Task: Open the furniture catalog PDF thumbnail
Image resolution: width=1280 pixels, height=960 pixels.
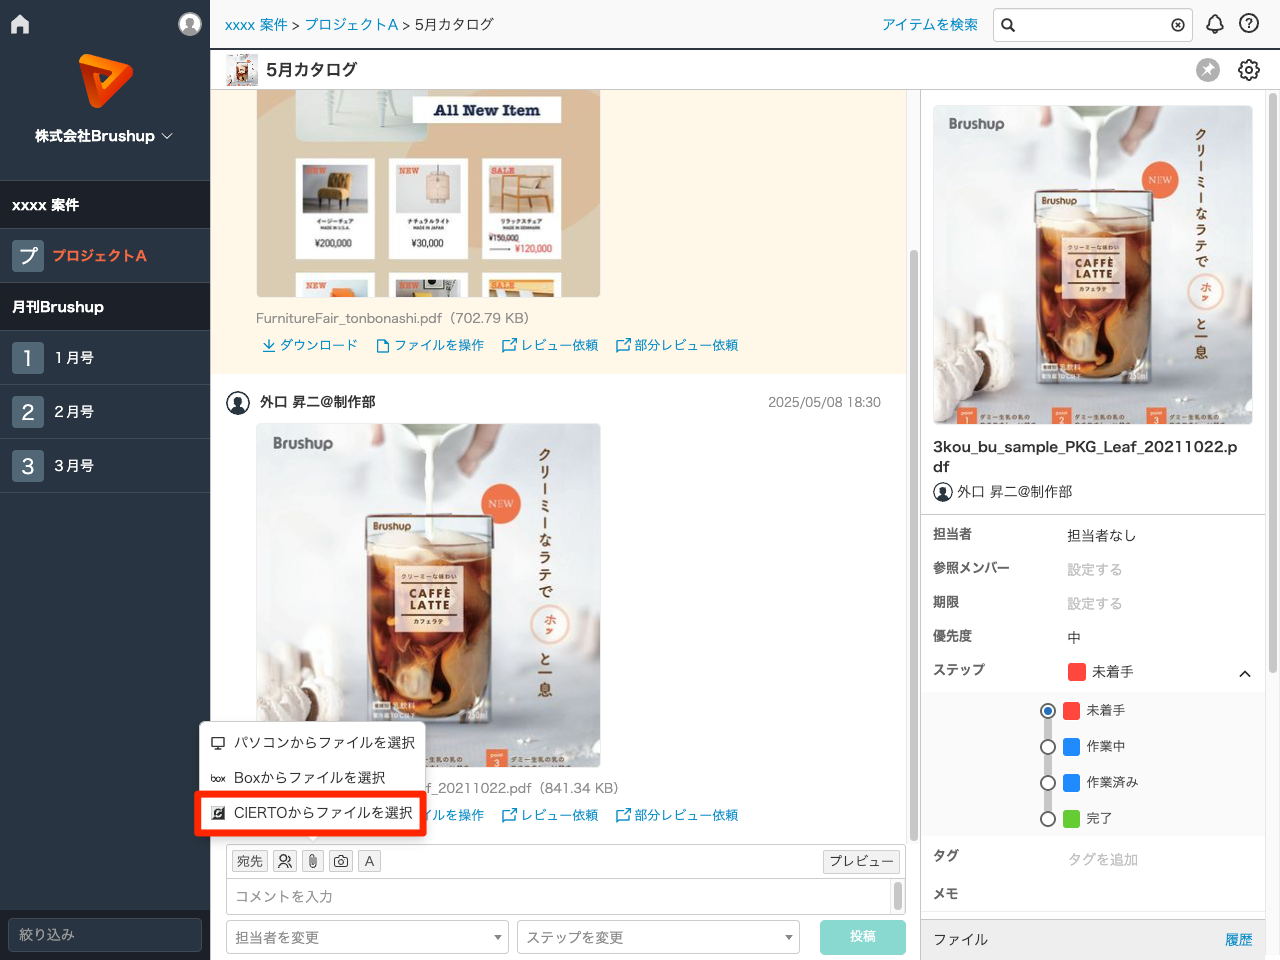Action: tap(428, 194)
